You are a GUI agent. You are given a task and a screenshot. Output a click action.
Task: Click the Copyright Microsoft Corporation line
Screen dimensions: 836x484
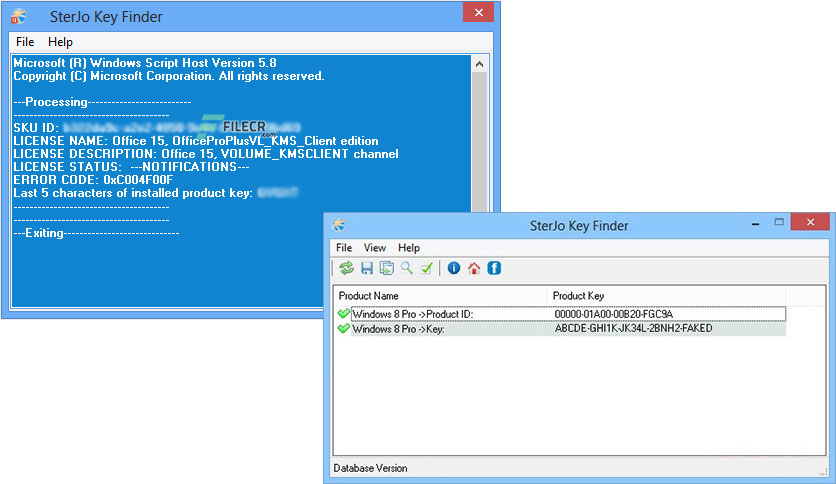pos(168,76)
